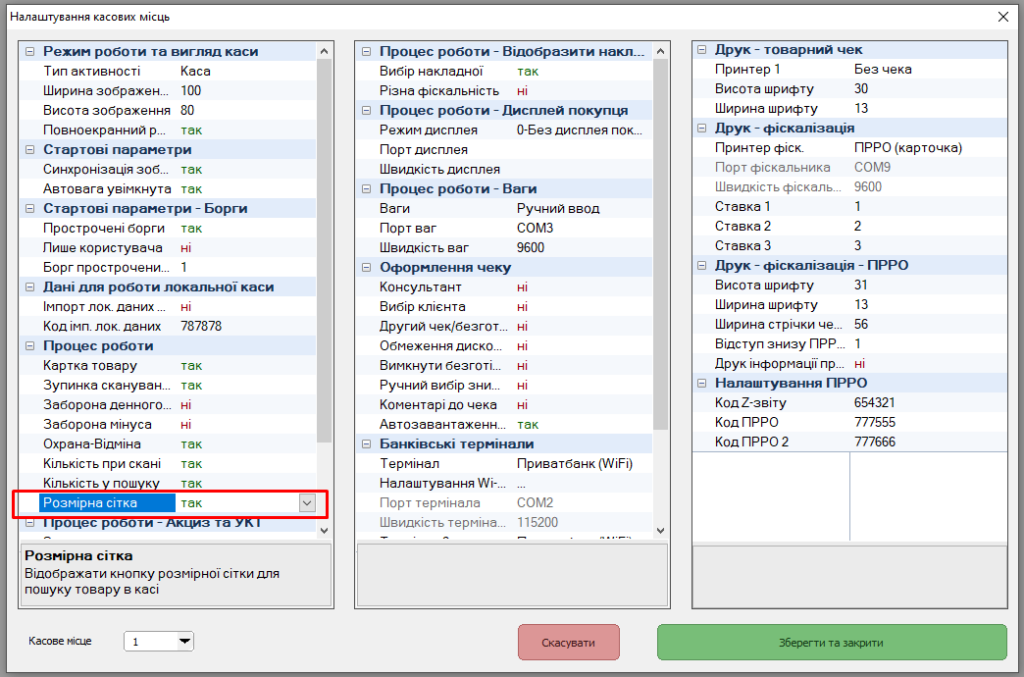Viewport: 1024px width, 677px height.
Task: Toggle the Заборона мінуса value
Action: 186,424
